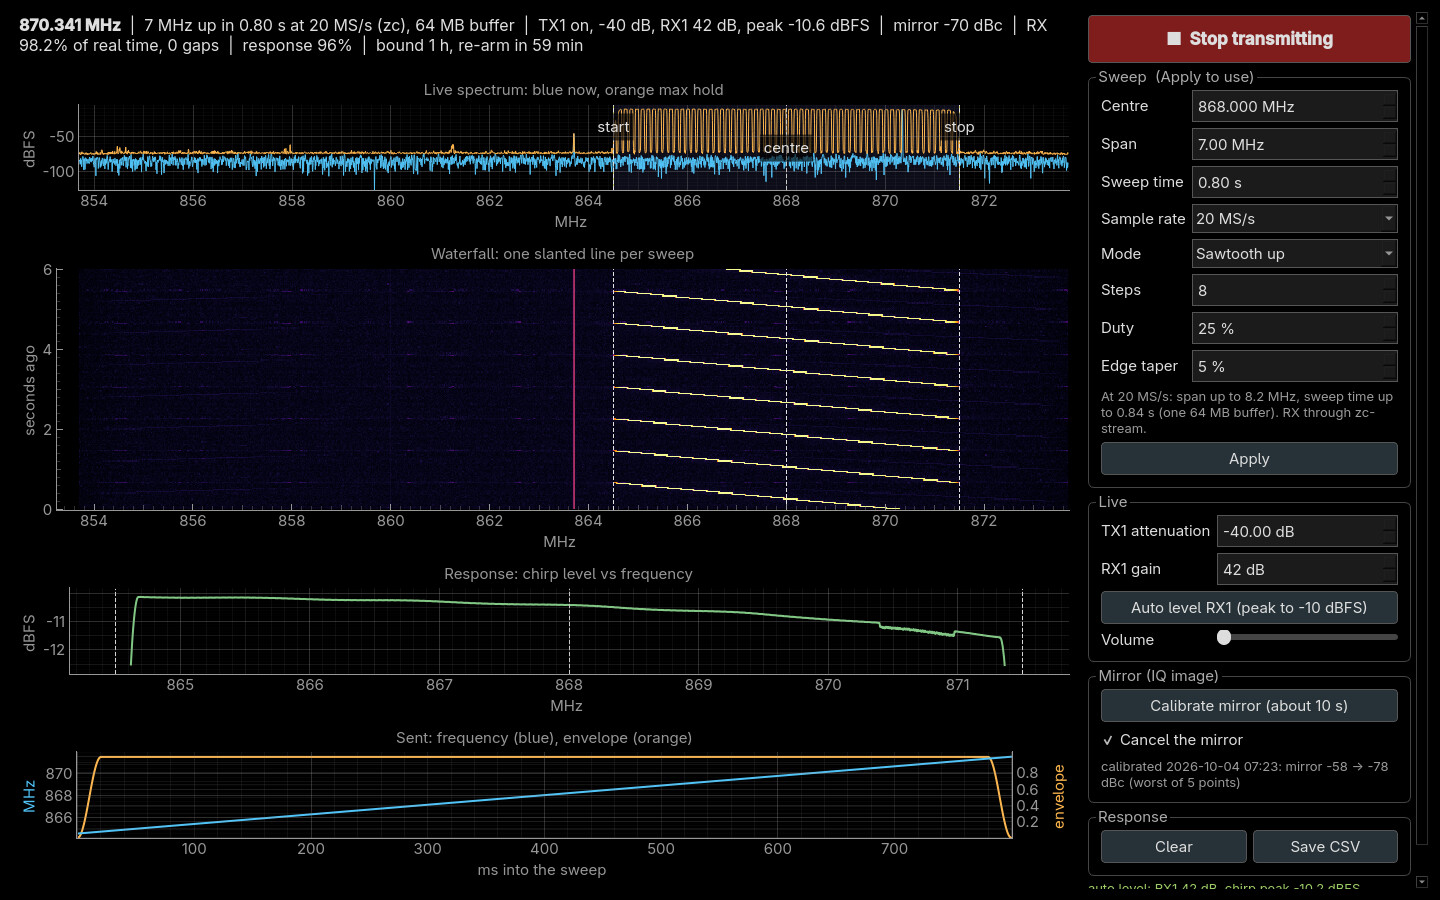This screenshot has width=1440, height=900.
Task: Select the Edge taper field
Action: [1294, 366]
